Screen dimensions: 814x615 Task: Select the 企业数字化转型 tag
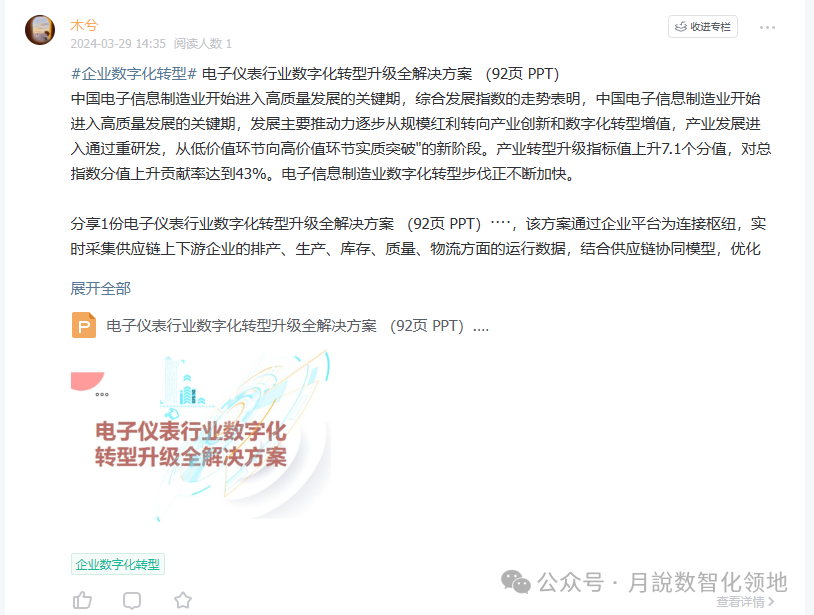coord(118,564)
